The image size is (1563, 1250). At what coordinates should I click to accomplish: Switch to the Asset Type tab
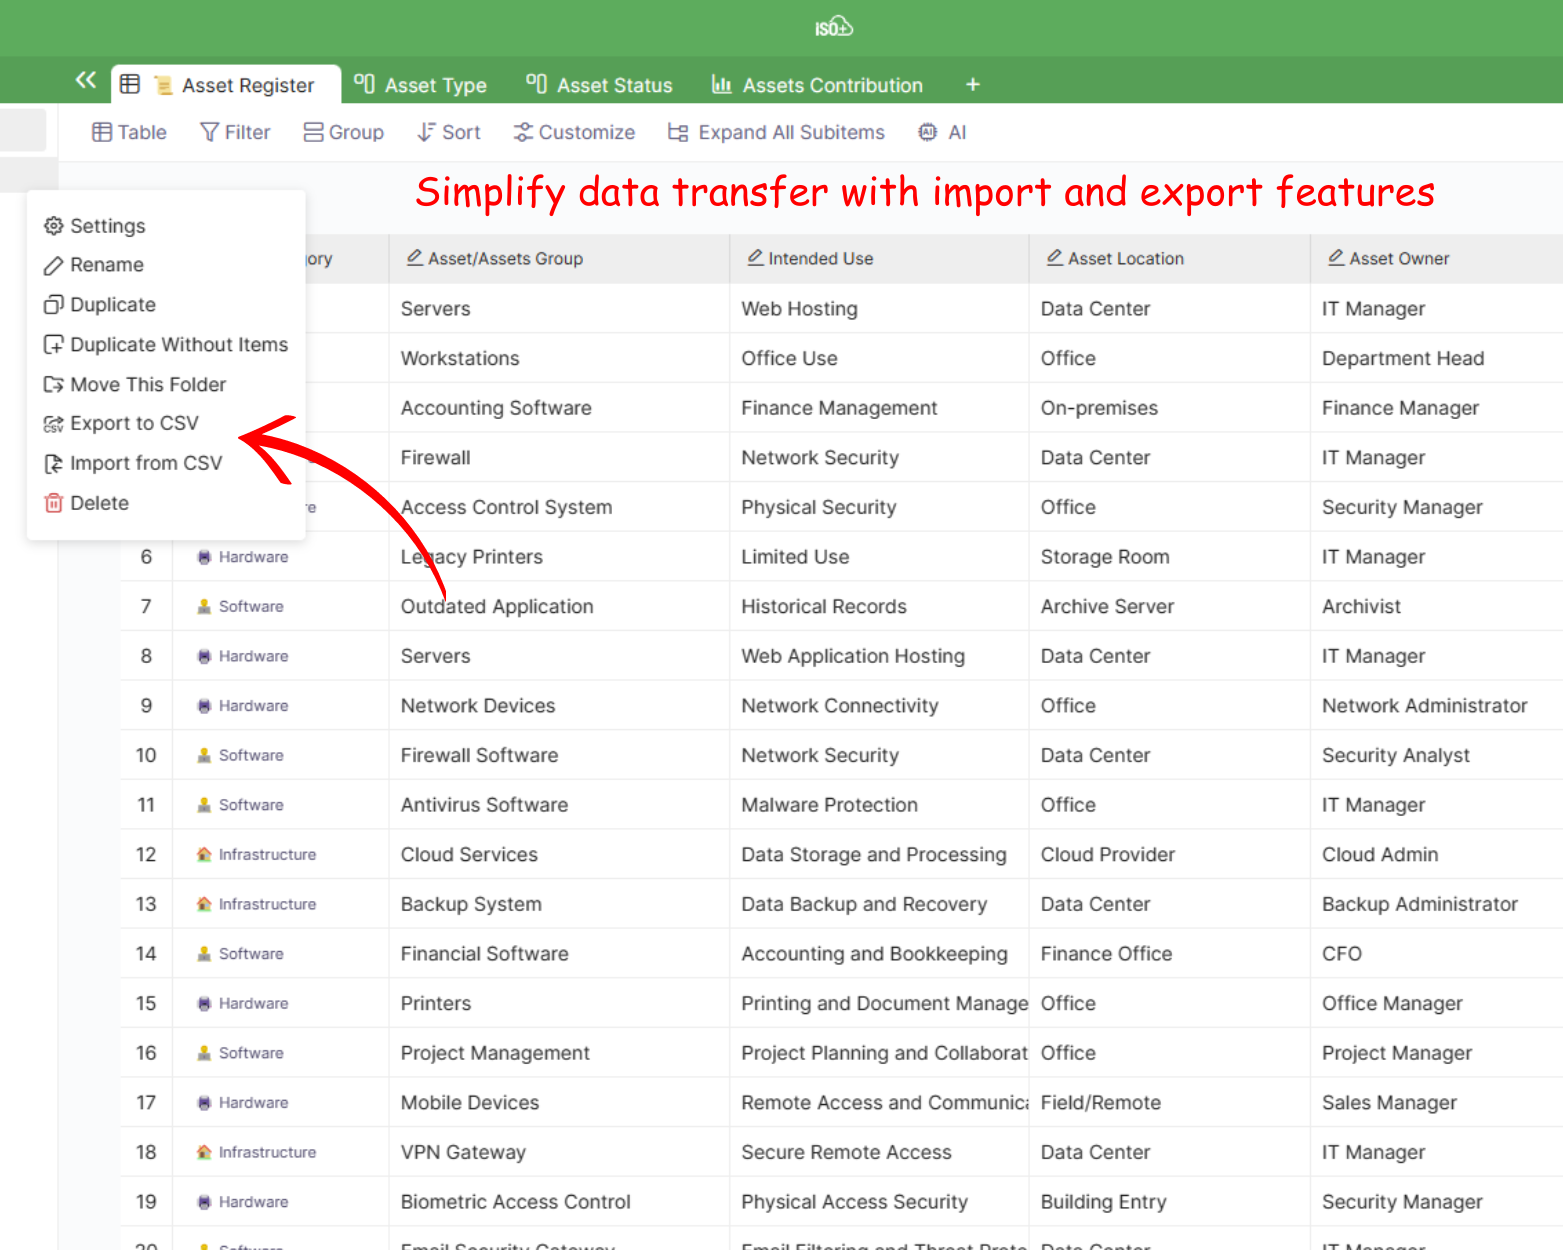[x=421, y=85]
